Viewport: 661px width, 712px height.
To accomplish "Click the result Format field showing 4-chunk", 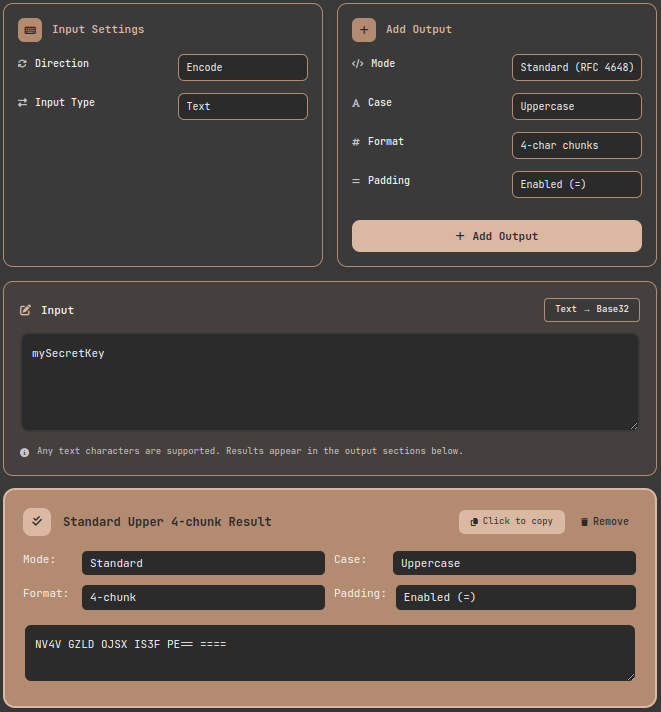I will click(x=203, y=597).
